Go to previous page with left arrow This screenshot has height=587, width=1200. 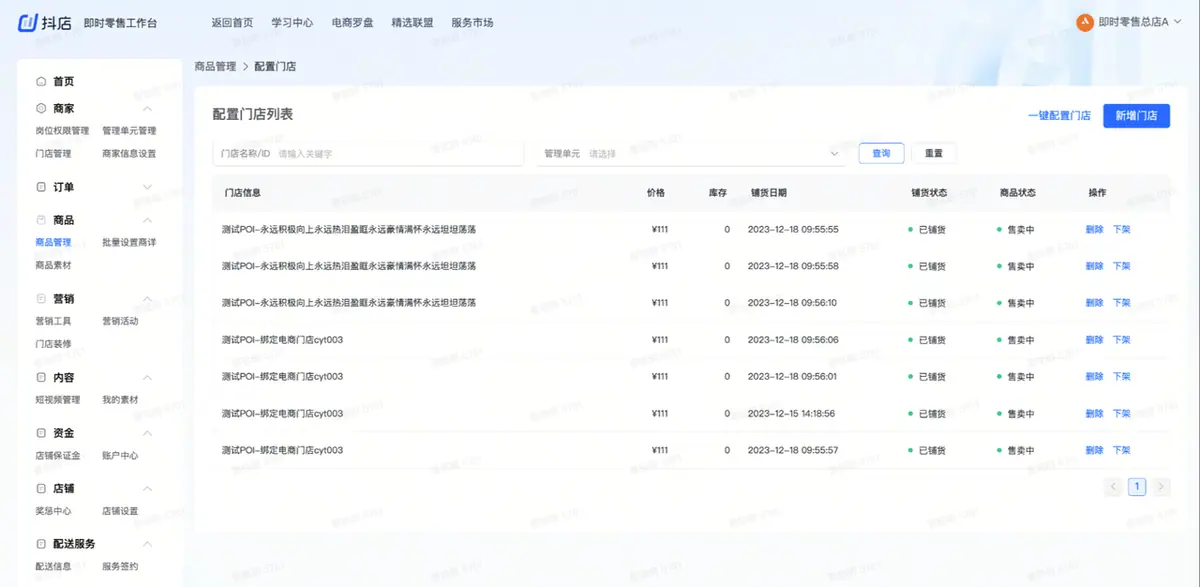coord(1114,487)
